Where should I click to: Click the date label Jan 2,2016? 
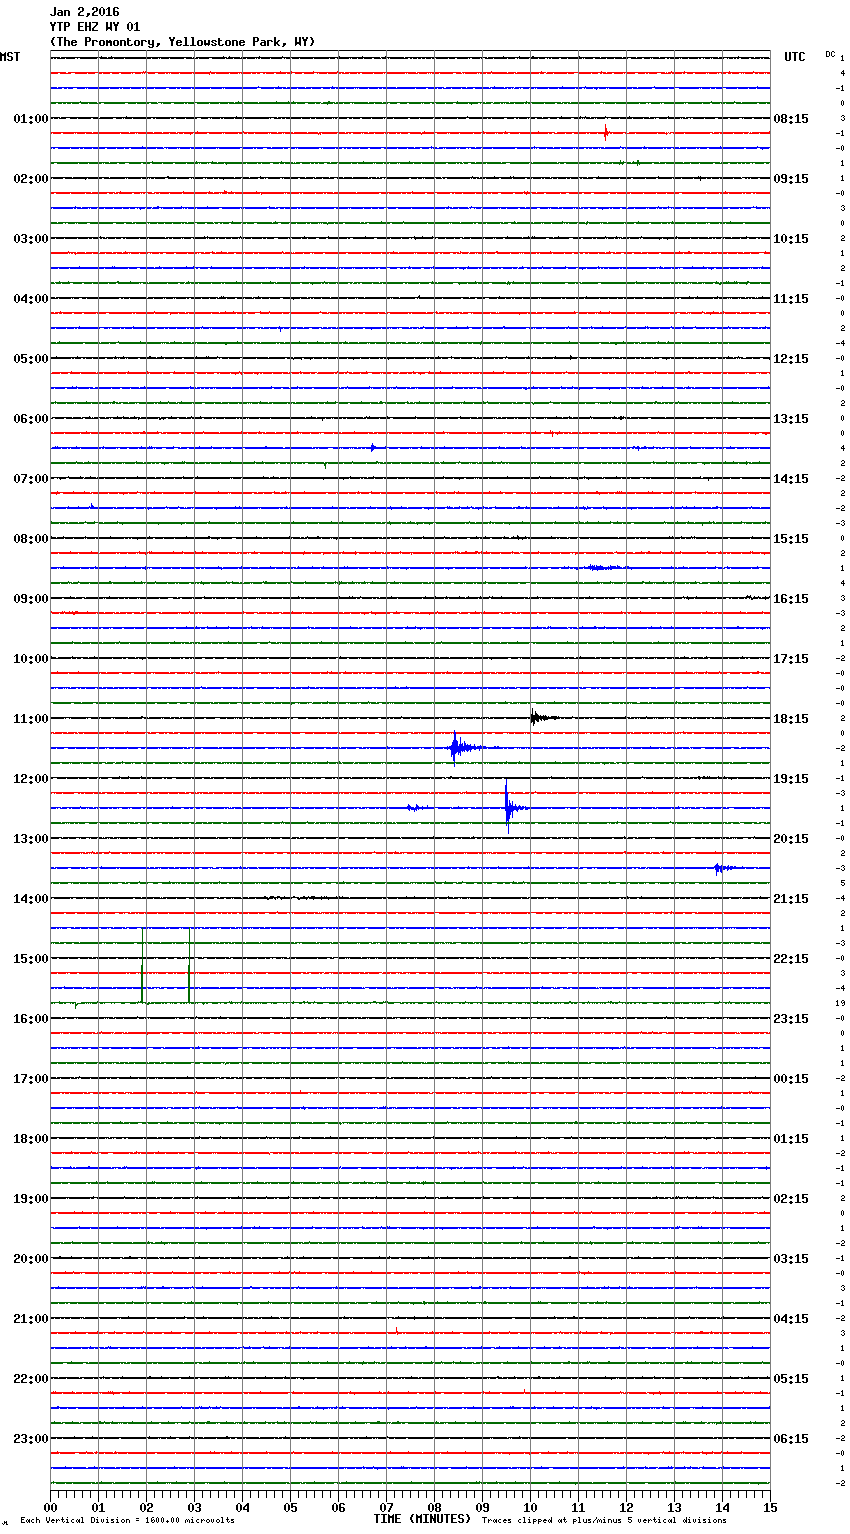tap(84, 12)
